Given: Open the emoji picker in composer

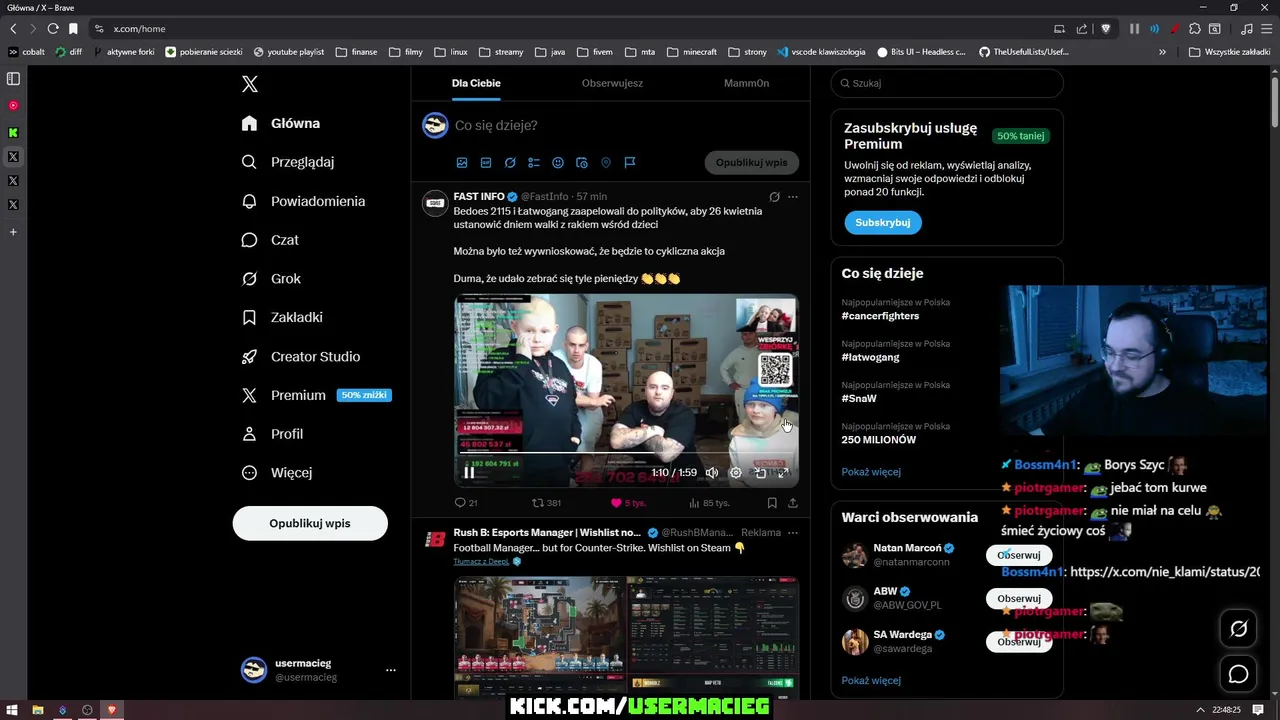Looking at the screenshot, I should pos(558,162).
